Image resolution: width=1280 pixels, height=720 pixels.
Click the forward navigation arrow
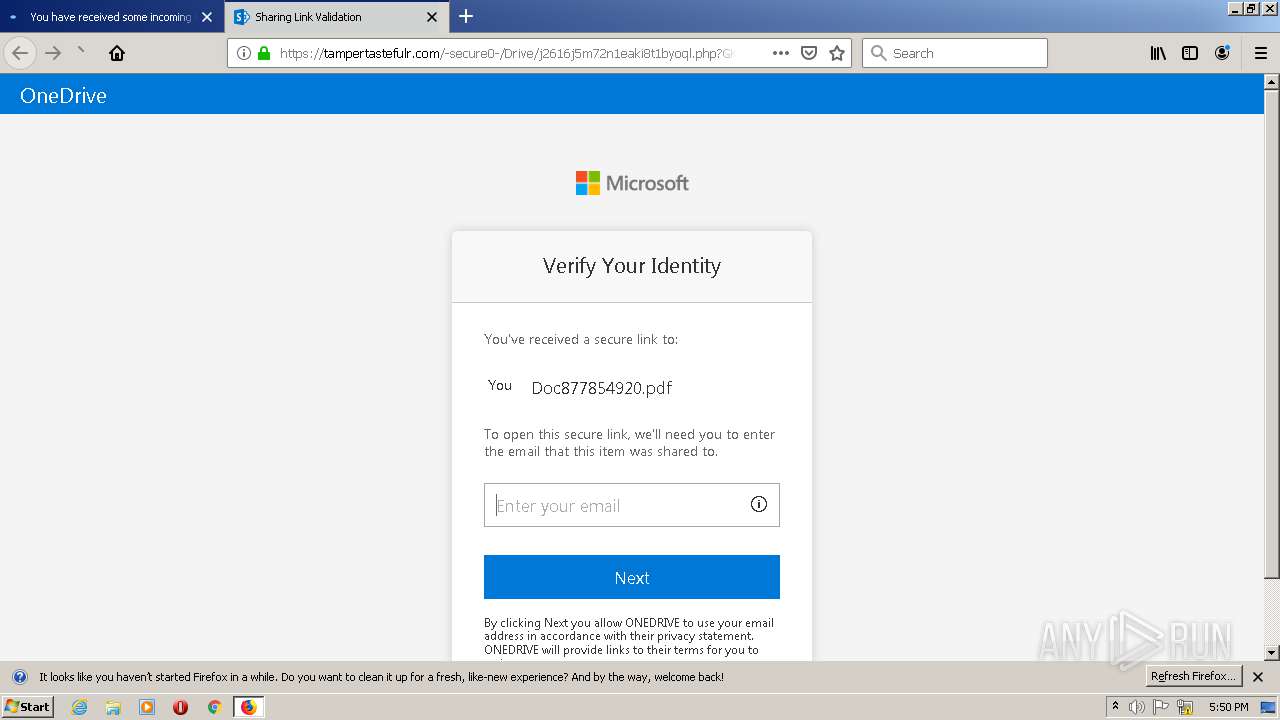tap(53, 53)
